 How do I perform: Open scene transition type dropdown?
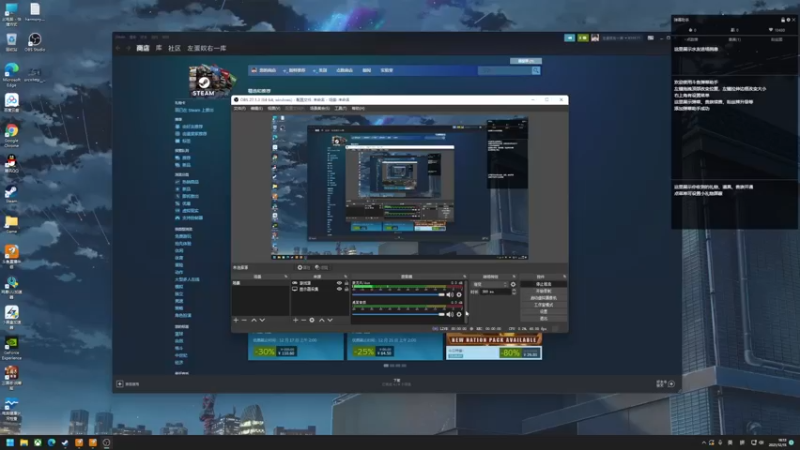(490, 284)
